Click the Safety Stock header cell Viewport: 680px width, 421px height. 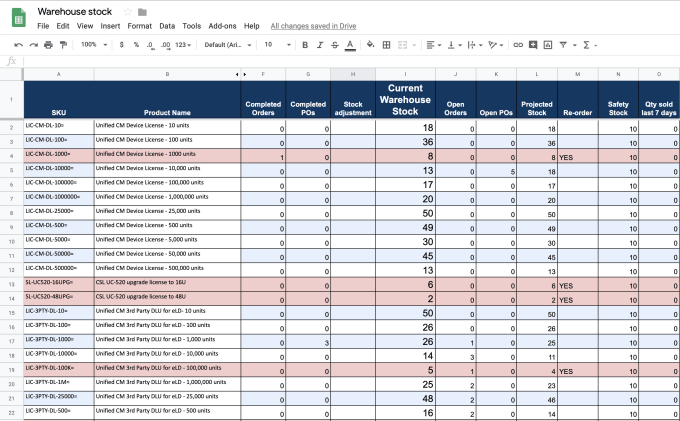[x=618, y=100]
